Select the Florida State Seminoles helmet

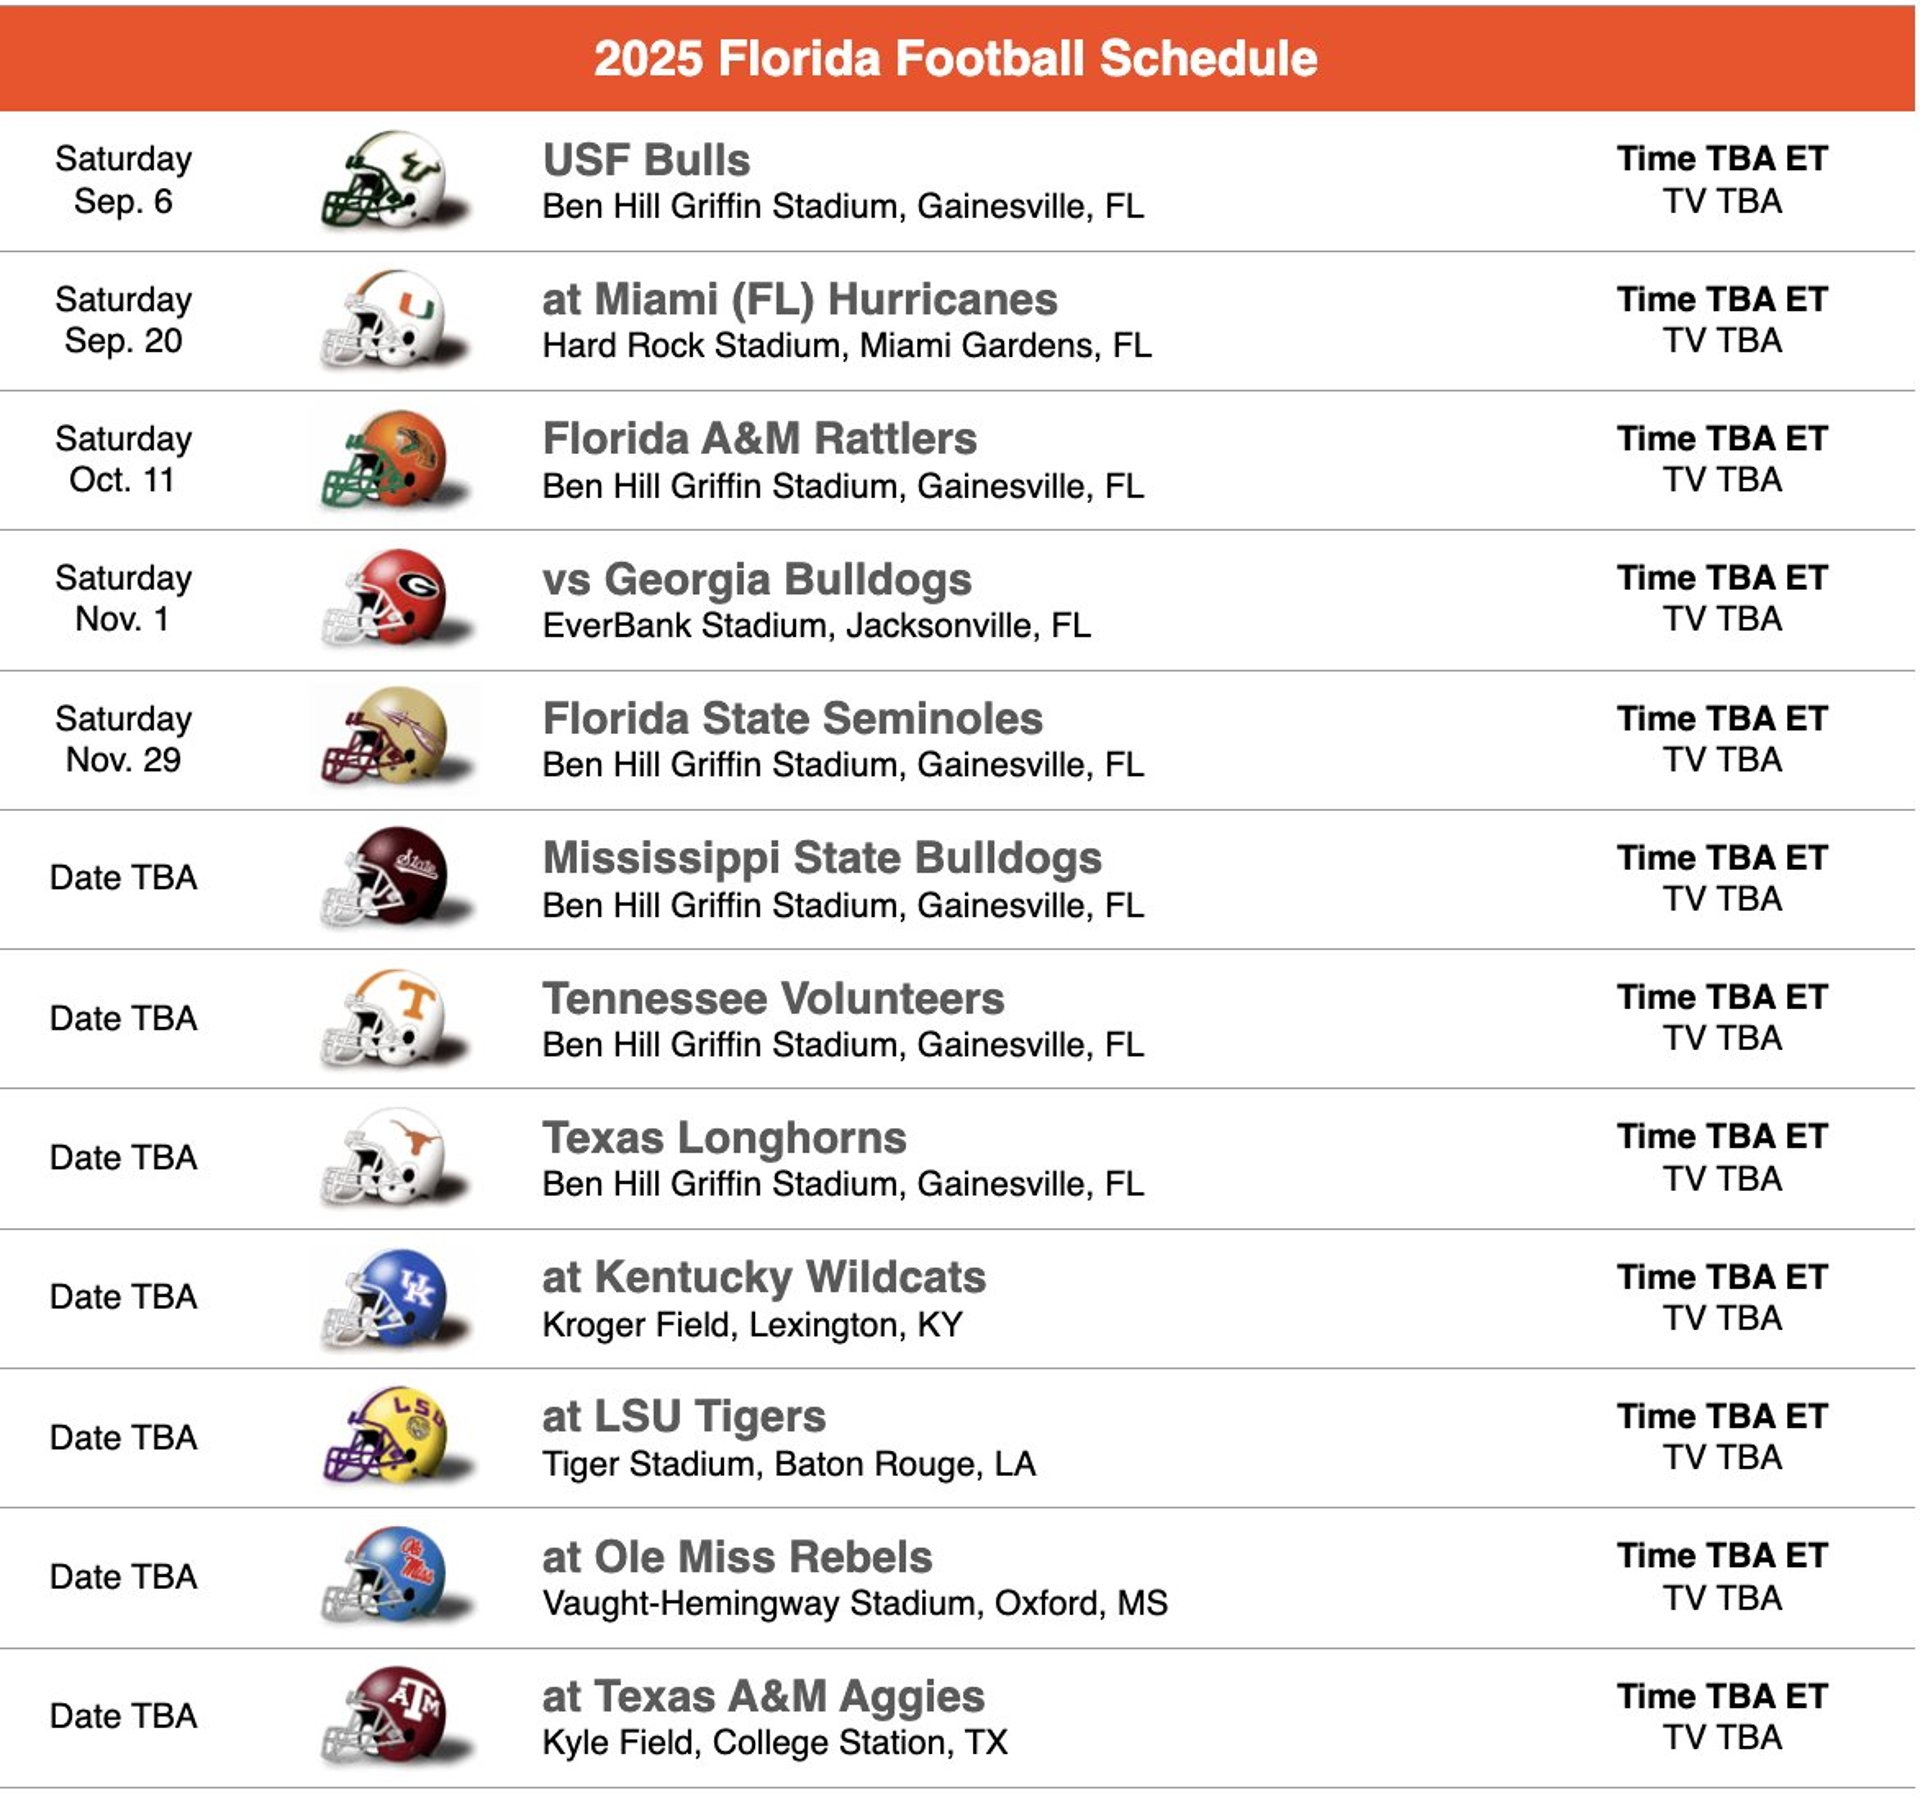(x=394, y=739)
